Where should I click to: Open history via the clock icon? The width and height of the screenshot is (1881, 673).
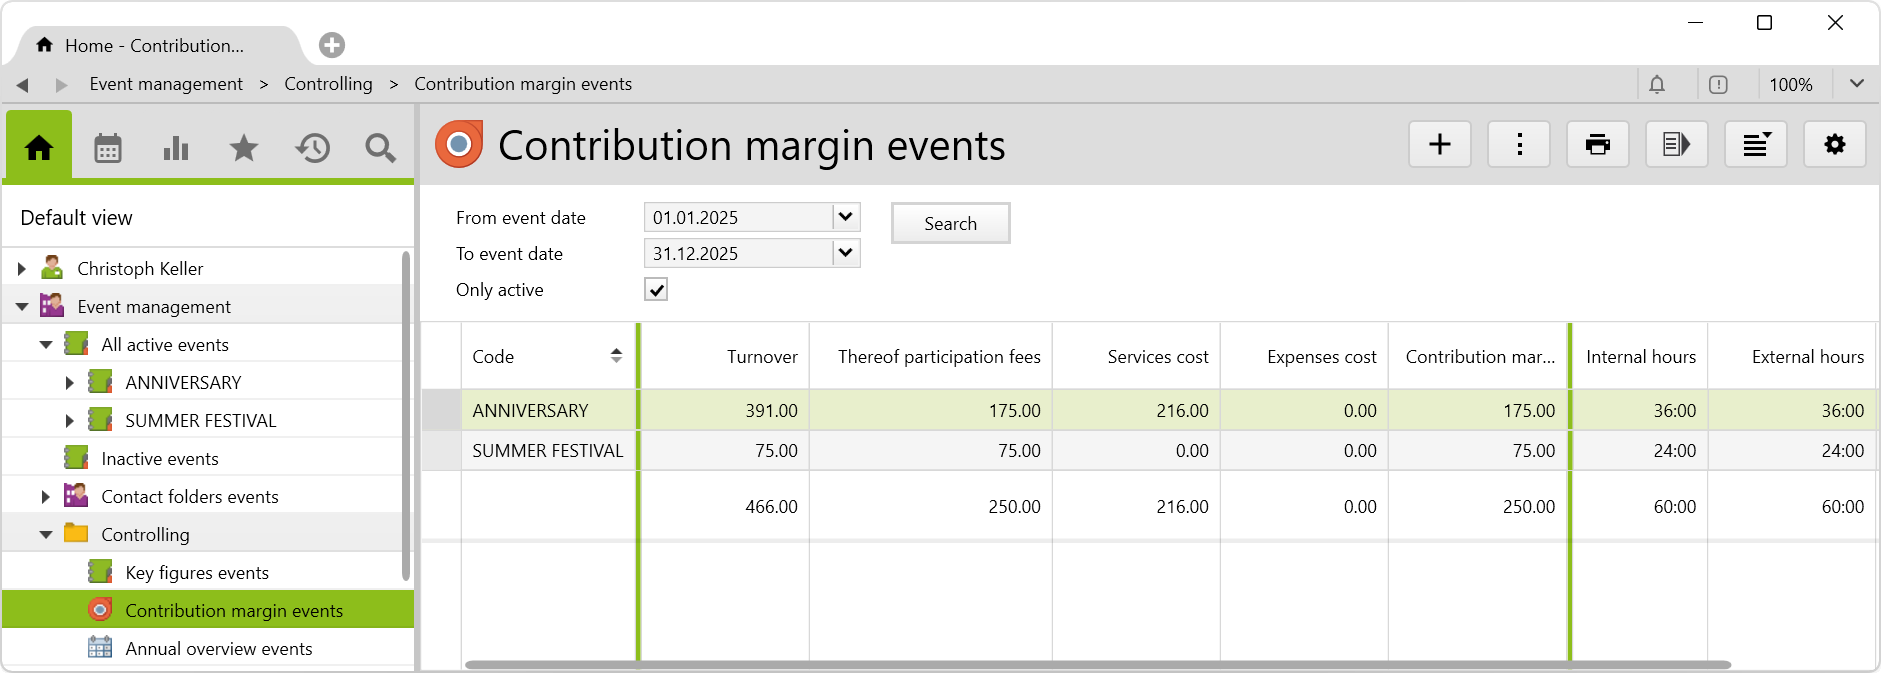click(x=312, y=149)
